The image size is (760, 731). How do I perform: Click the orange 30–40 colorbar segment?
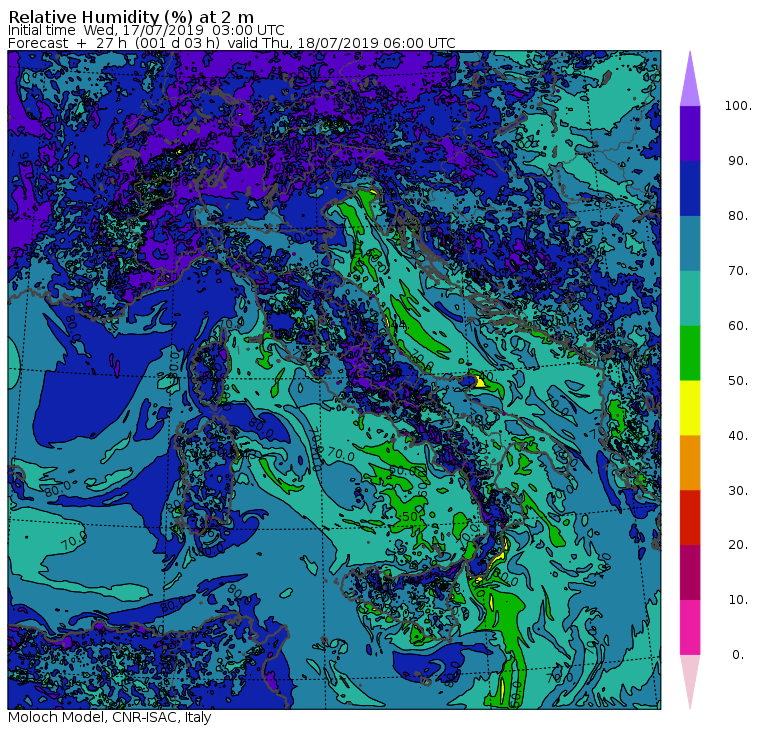pyautogui.click(x=690, y=463)
